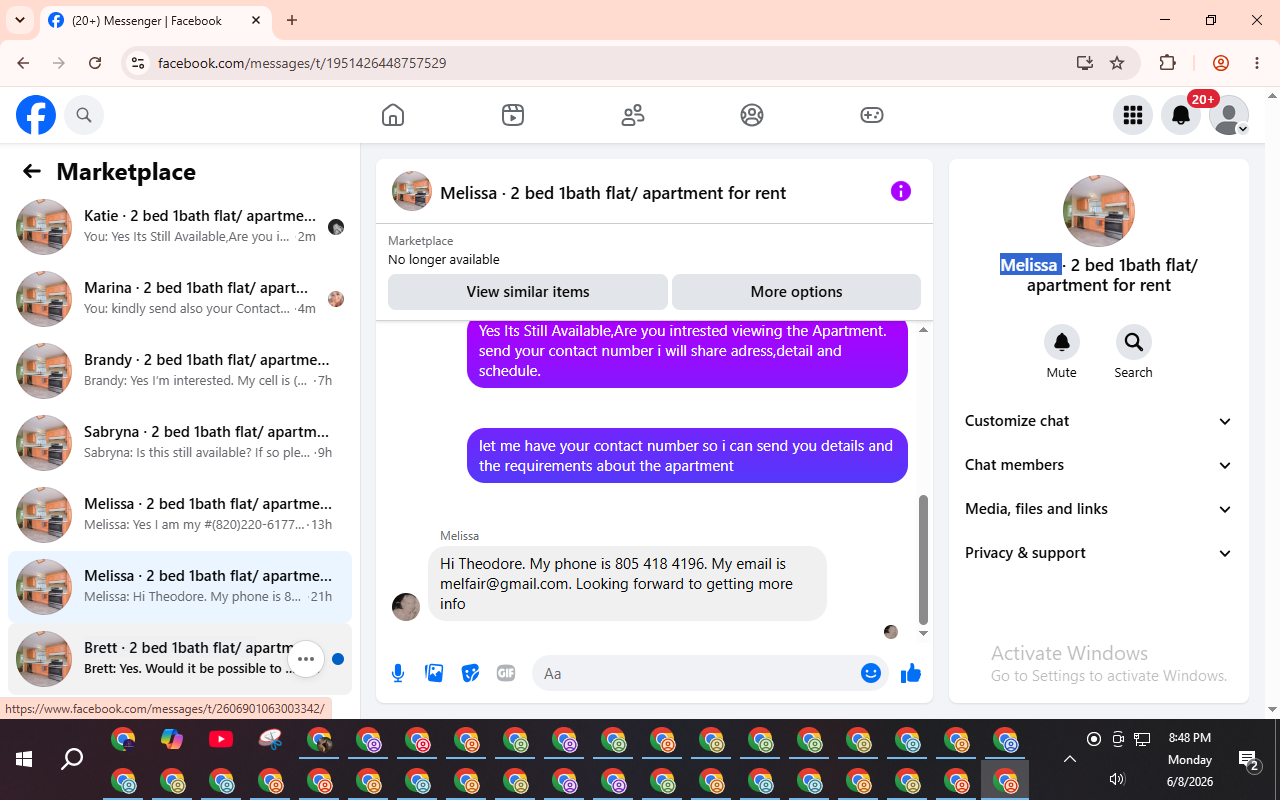Show hidden system tray icons
The image size is (1280, 800).
[1070, 759]
